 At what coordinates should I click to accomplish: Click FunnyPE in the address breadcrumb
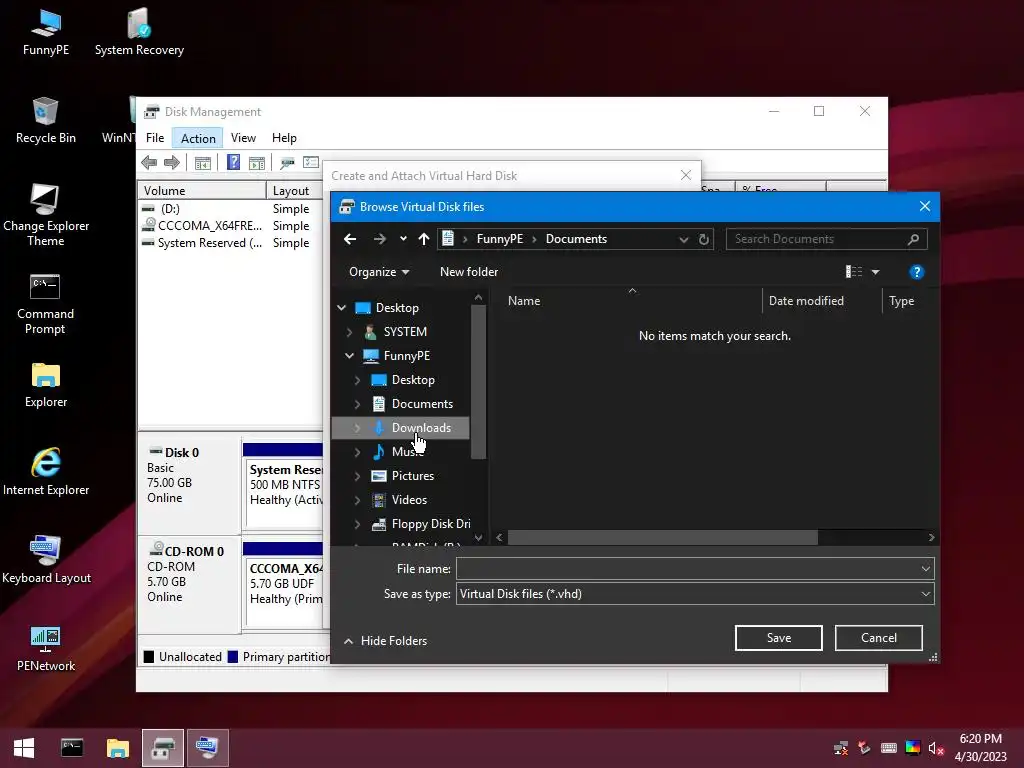pyautogui.click(x=500, y=239)
